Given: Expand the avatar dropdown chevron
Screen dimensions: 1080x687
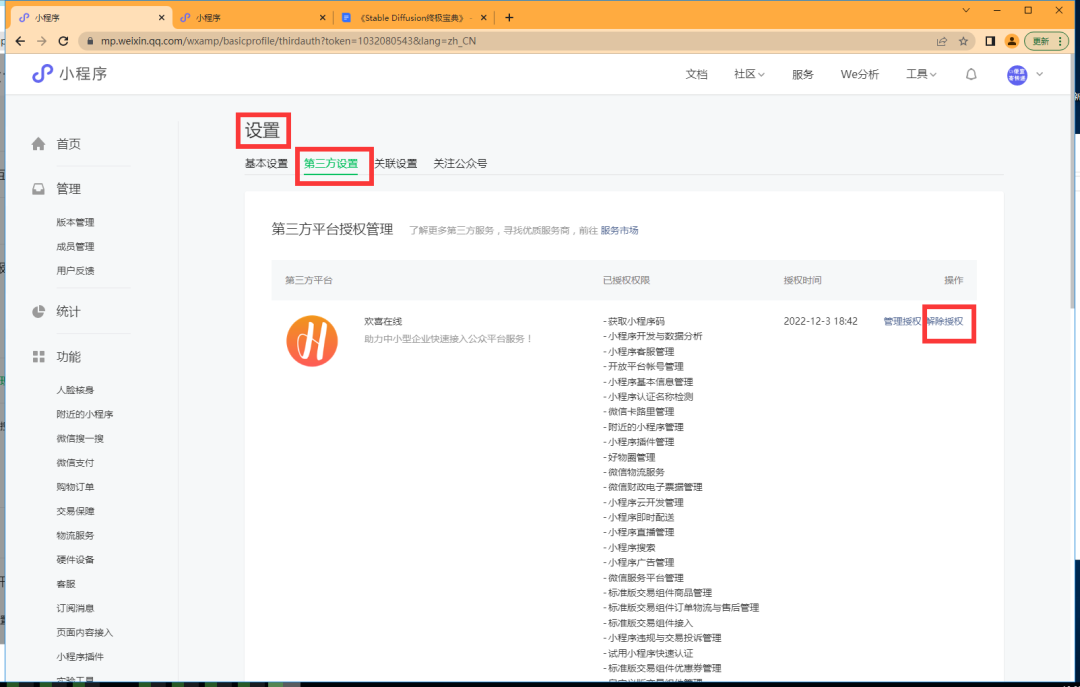Looking at the screenshot, I should [1040, 73].
